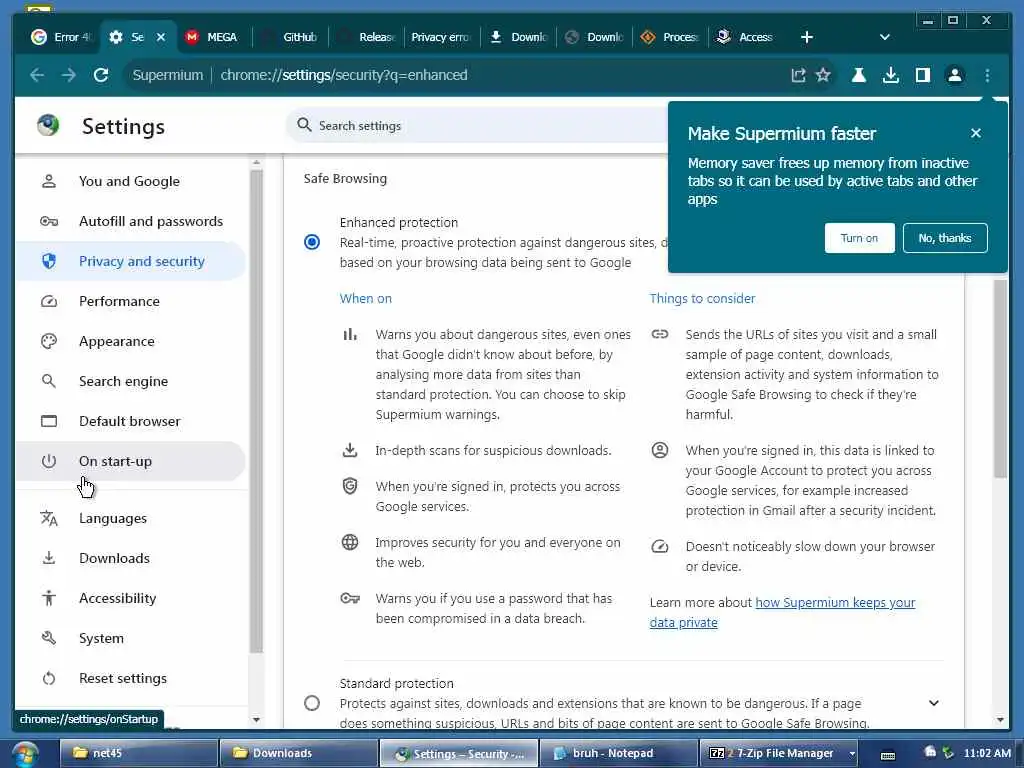Viewport: 1024px width, 768px height.
Task: Close the Settings tab
Action: (161, 37)
